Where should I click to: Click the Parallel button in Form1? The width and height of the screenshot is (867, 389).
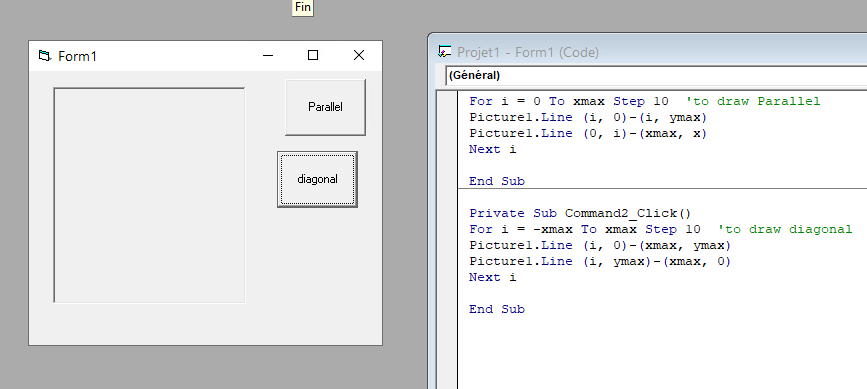pos(325,107)
